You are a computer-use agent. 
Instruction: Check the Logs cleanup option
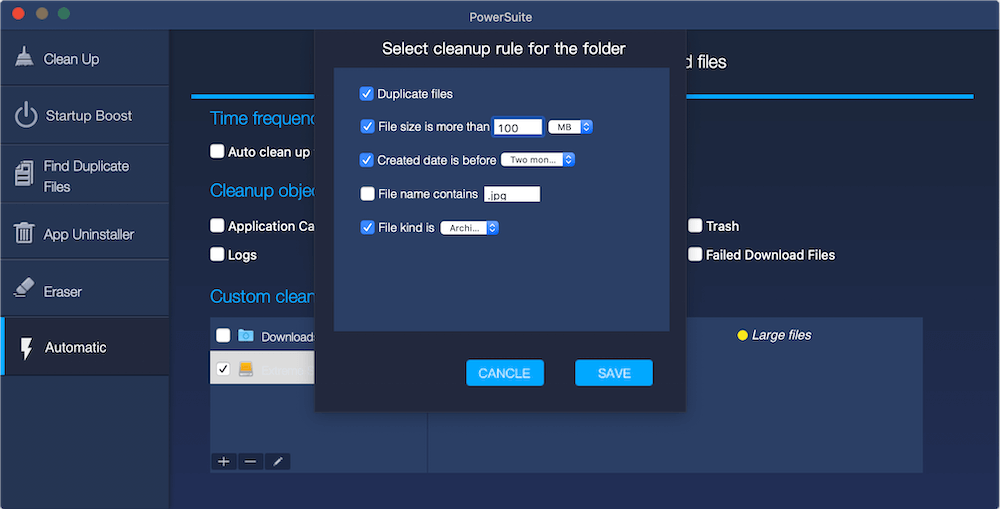tap(217, 254)
